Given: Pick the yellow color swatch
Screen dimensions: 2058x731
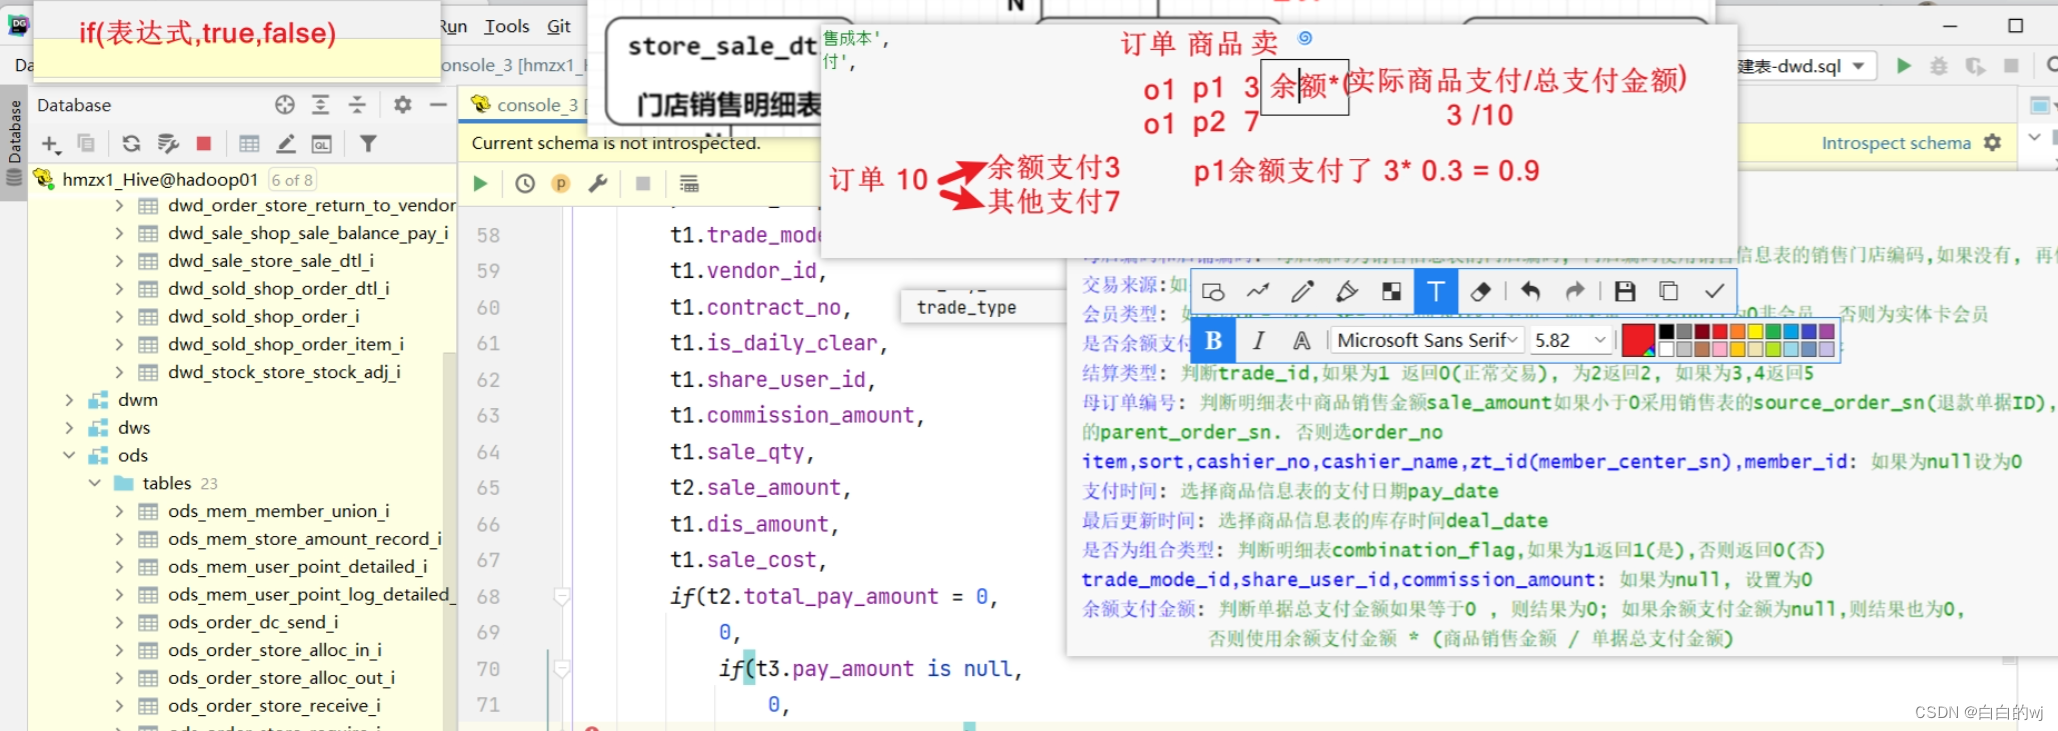Looking at the screenshot, I should 1755,332.
